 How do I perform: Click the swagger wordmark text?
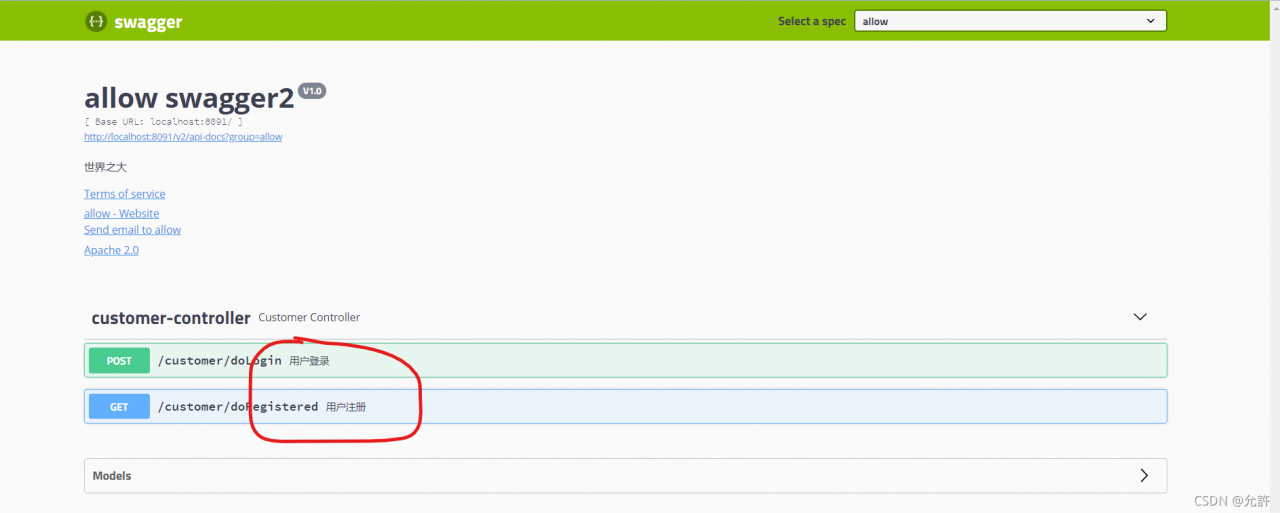tap(148, 21)
